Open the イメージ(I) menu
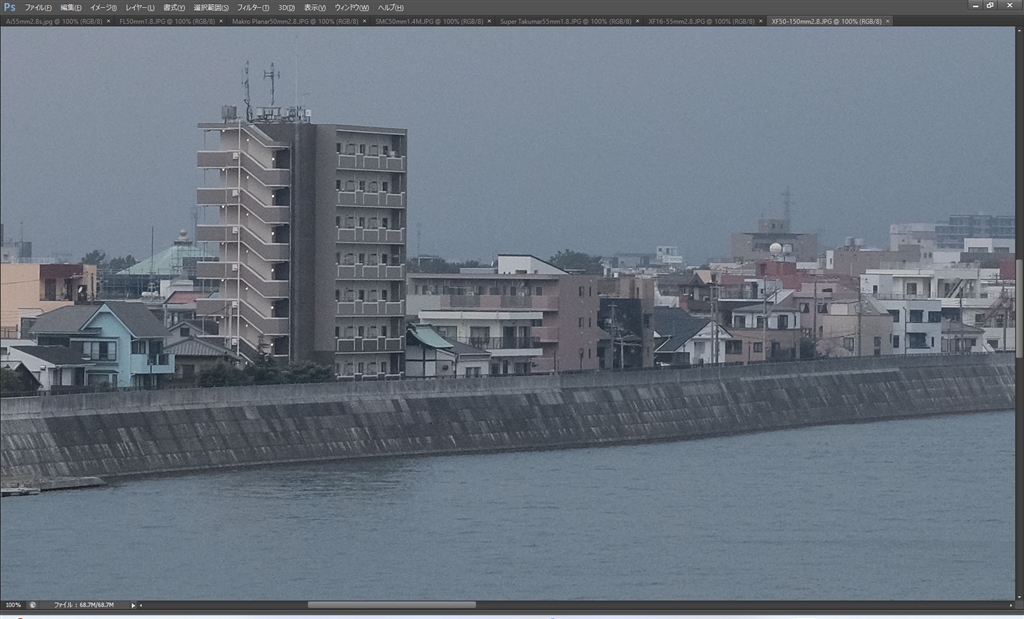Screen dimensions: 1024x619 point(103,8)
